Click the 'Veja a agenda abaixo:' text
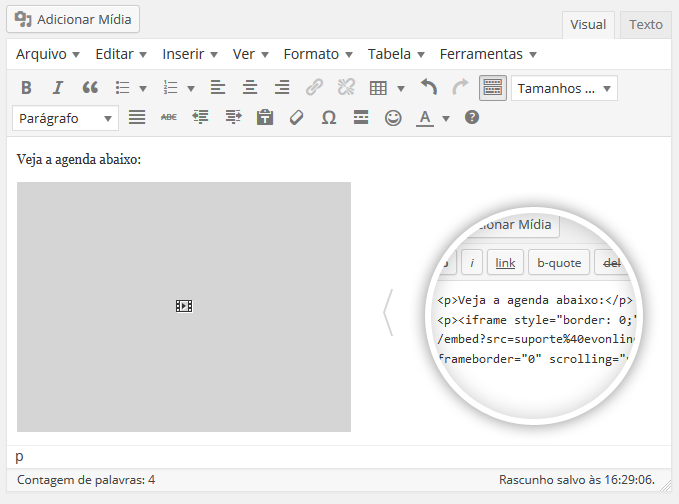Viewport: 679px width, 504px height. (x=79, y=160)
